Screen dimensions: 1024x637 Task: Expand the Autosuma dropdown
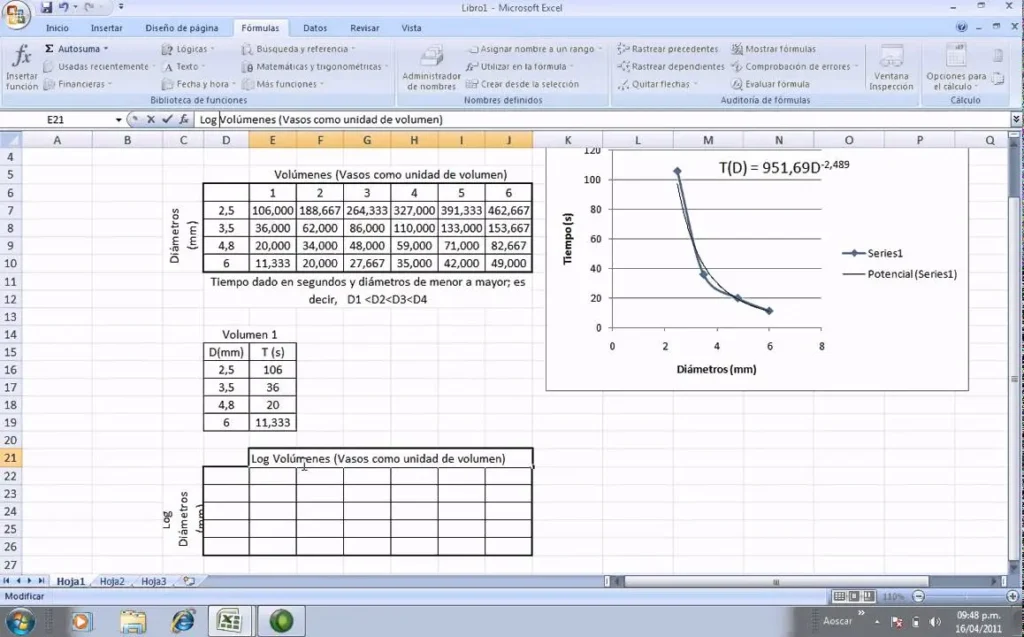pyautogui.click(x=105, y=49)
